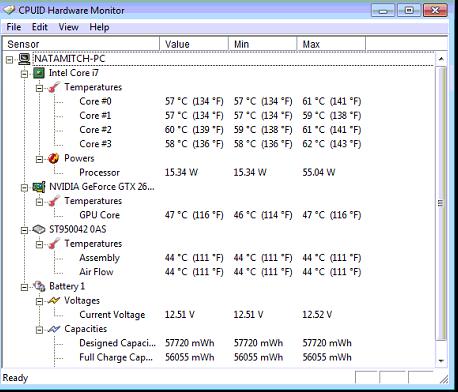Click the 15.34 W value for Processor
This screenshot has height=392, width=458.
[181, 173]
